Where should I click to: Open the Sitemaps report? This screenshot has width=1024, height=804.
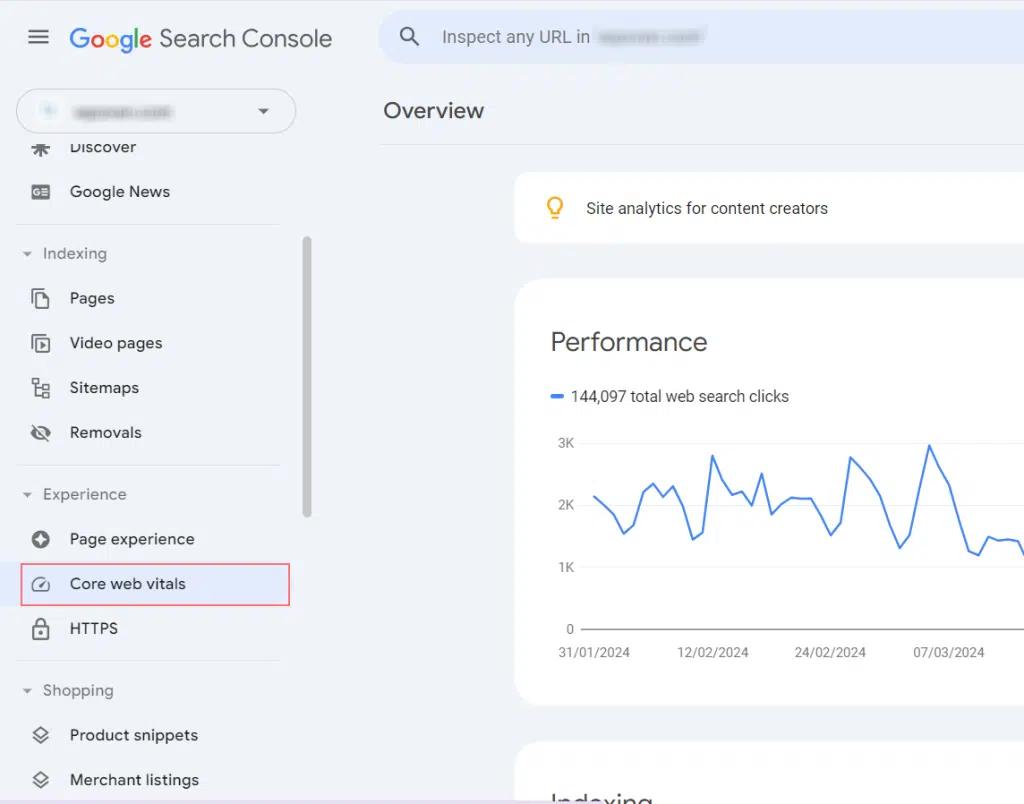click(104, 388)
